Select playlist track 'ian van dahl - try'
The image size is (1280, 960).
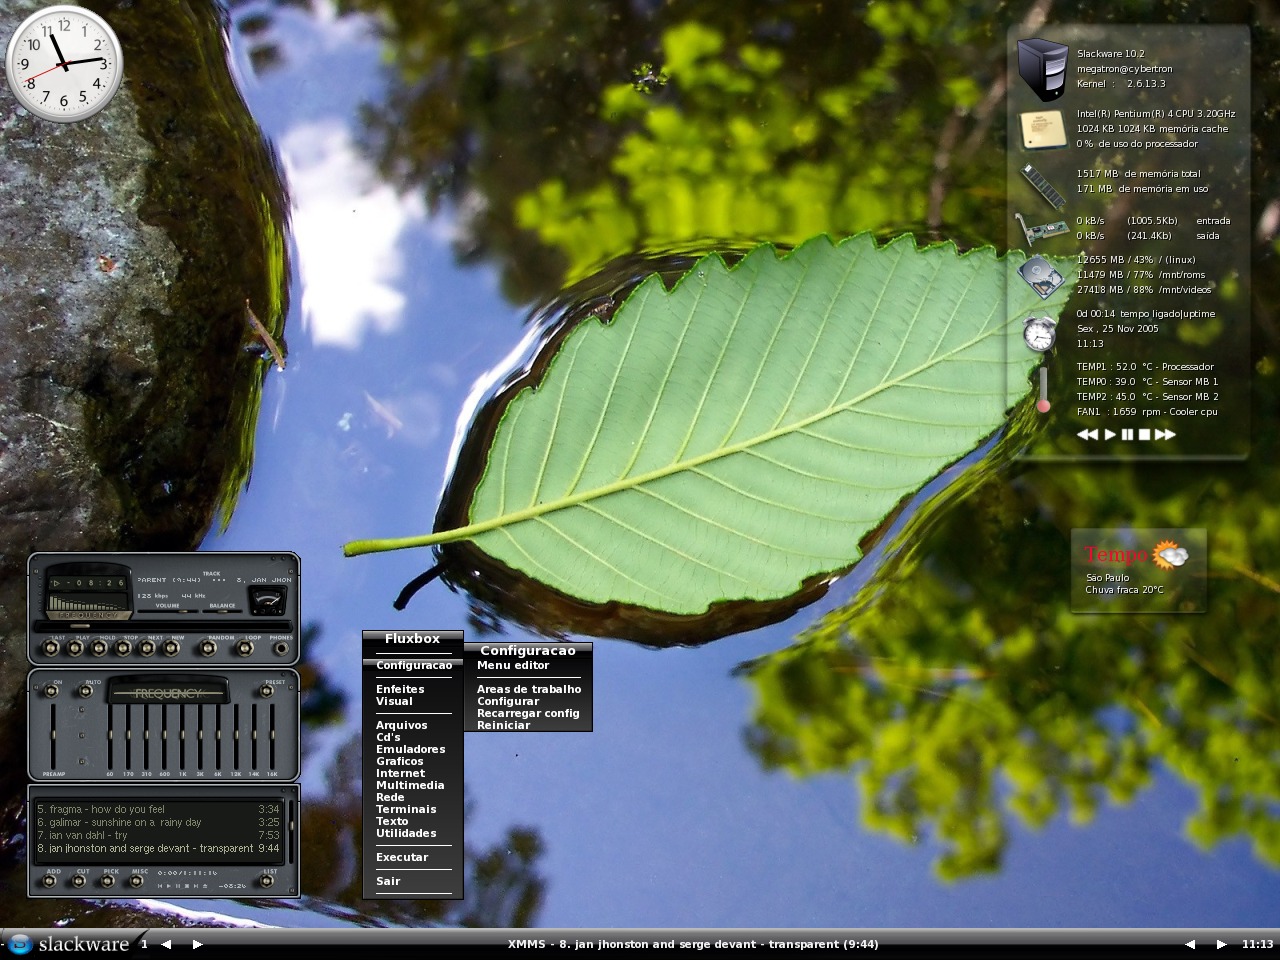[158, 835]
